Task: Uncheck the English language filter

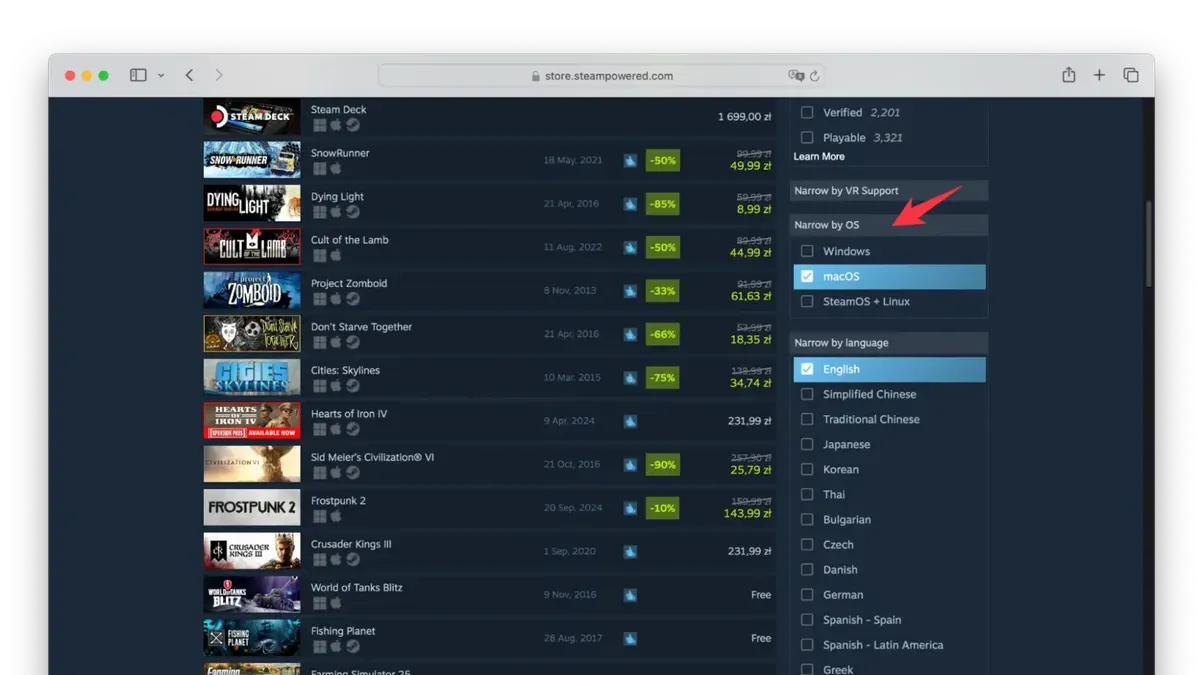Action: (x=807, y=369)
